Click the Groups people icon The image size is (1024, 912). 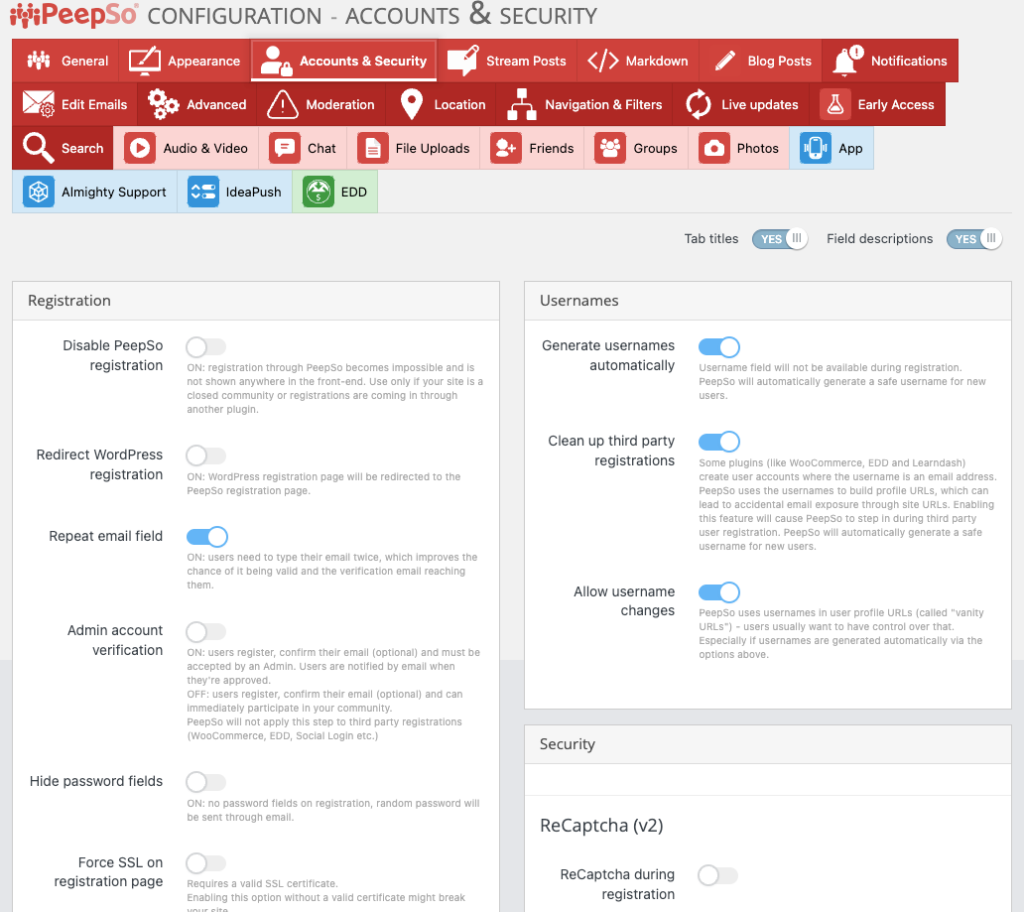pos(610,148)
